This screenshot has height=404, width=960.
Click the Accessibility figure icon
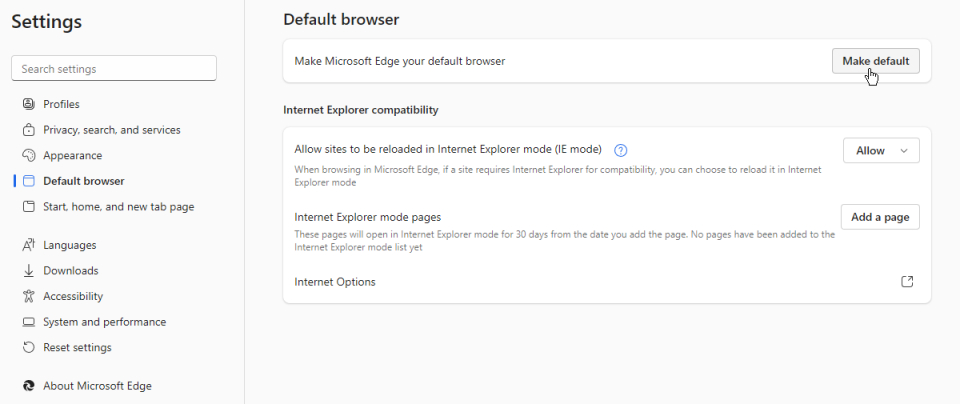[28, 297]
